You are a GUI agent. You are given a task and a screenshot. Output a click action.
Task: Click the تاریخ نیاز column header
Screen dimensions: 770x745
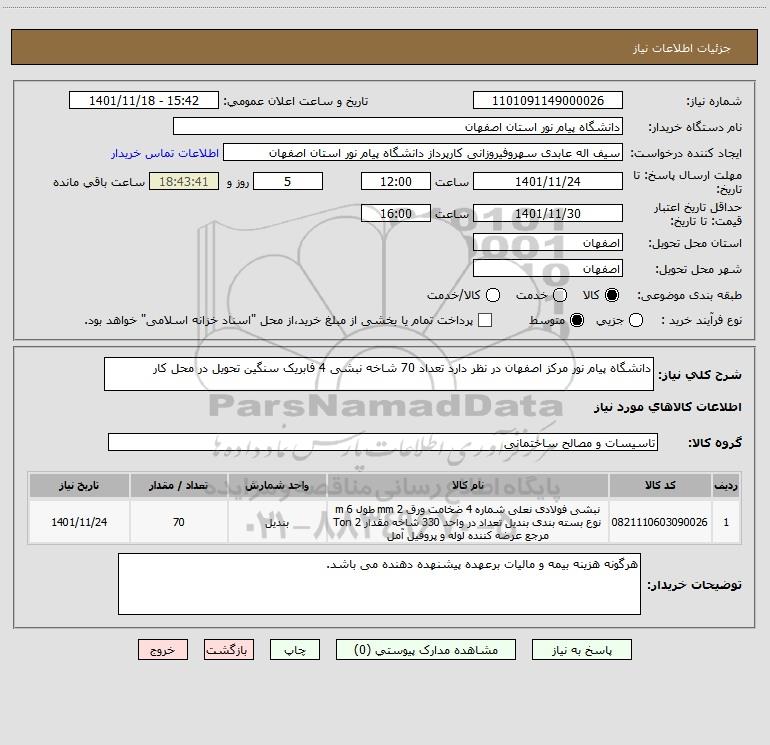pyautogui.click(x=79, y=485)
